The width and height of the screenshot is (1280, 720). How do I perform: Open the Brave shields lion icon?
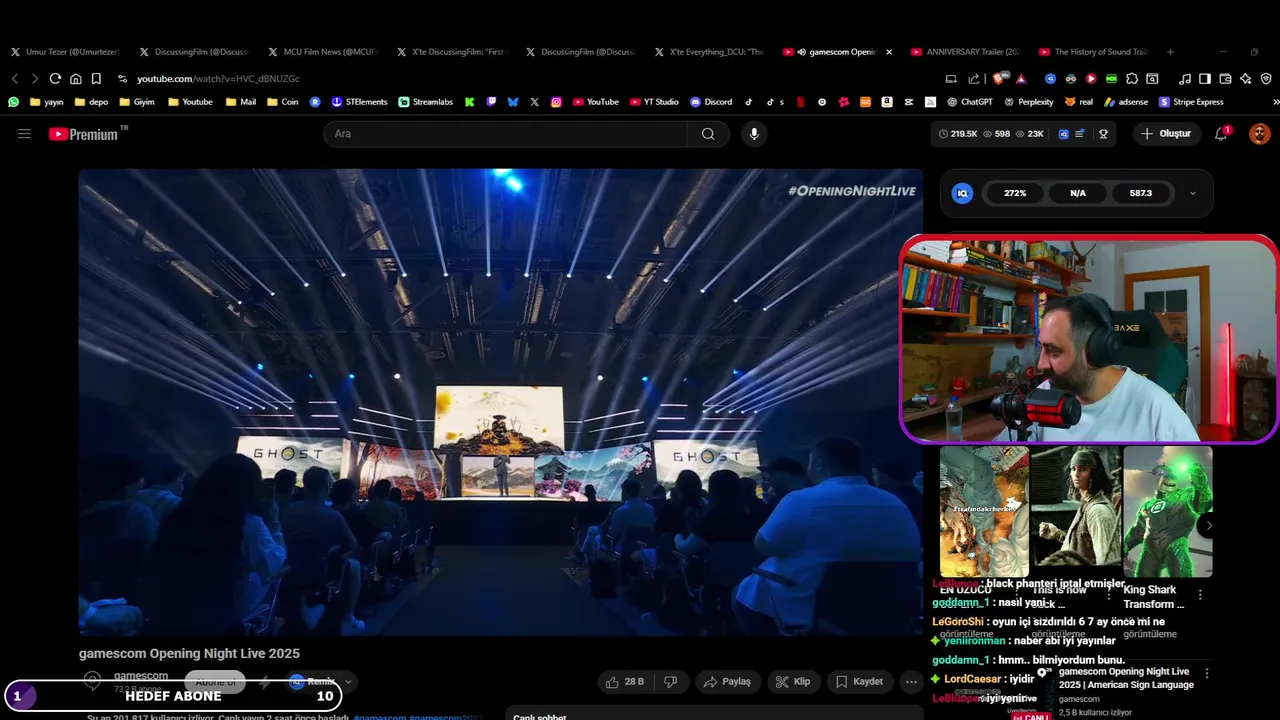point(997,79)
